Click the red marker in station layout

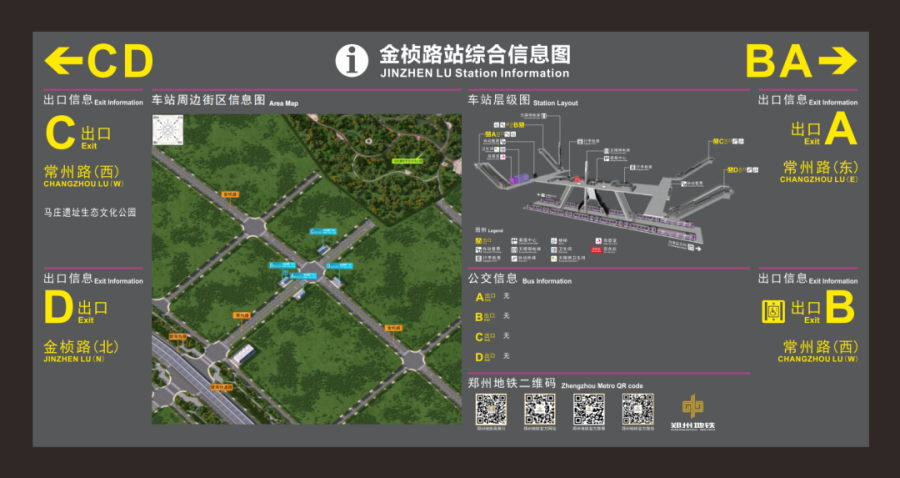point(577,180)
